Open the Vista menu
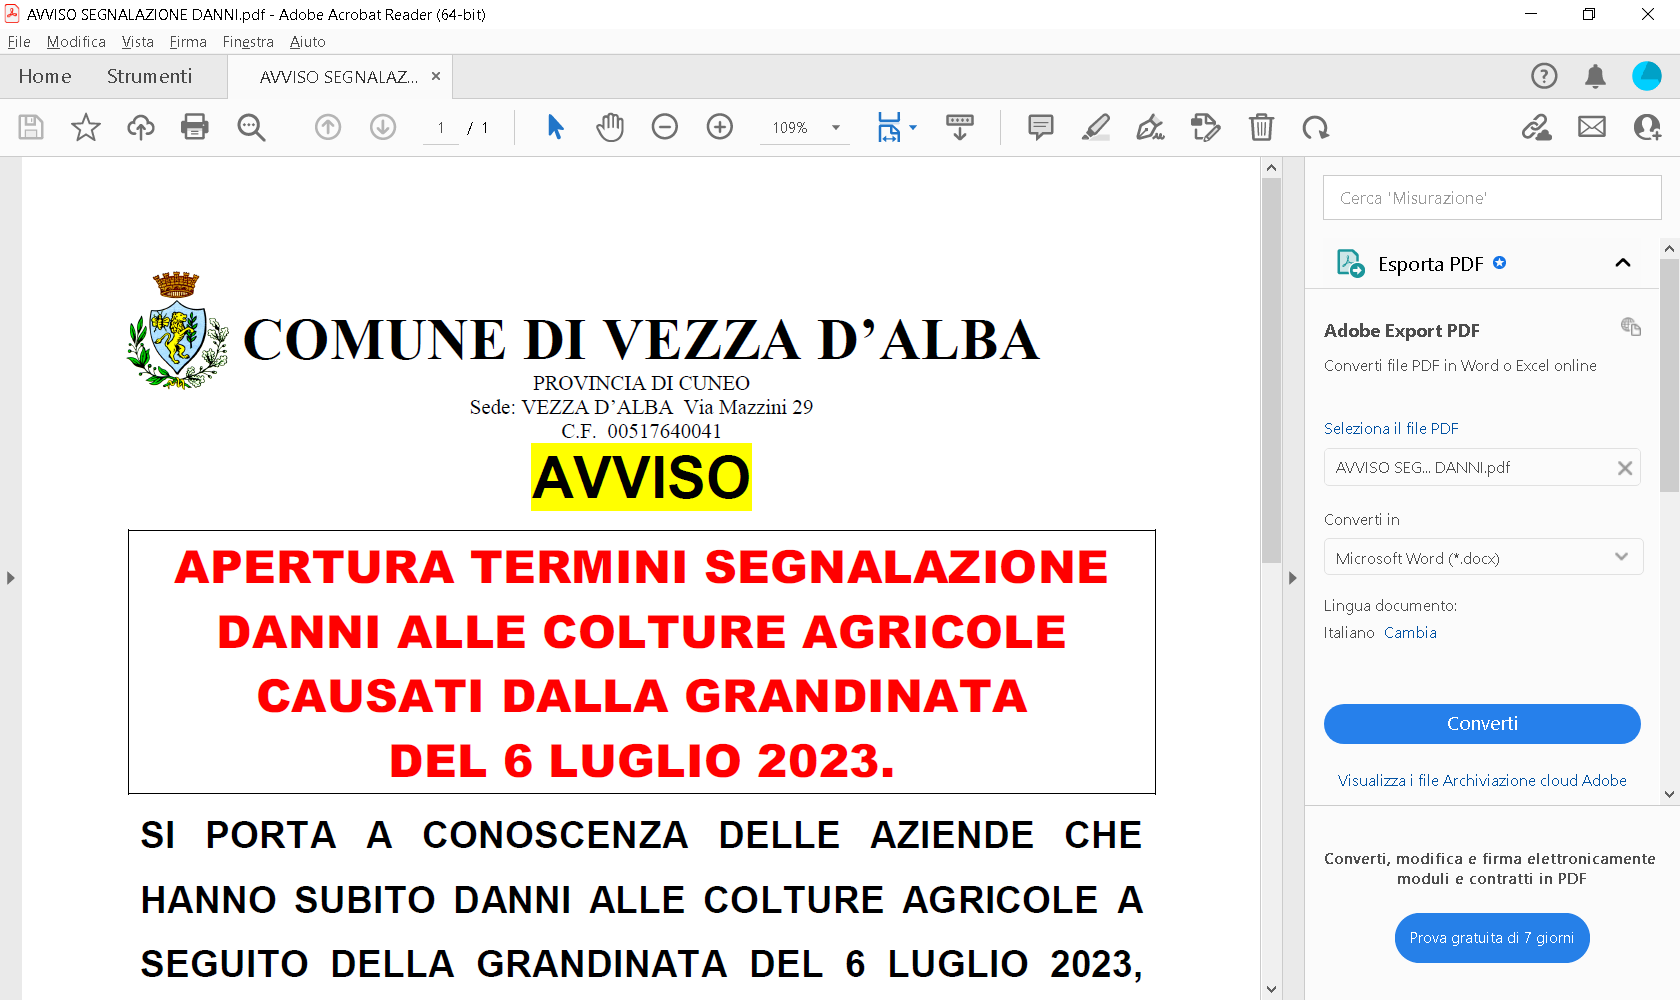This screenshot has height=1000, width=1680. pos(137,42)
